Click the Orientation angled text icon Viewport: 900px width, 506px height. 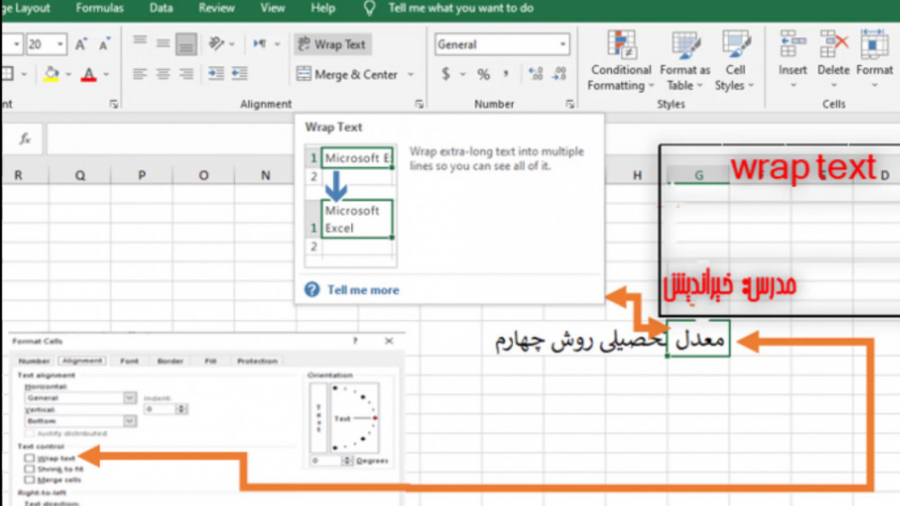click(216, 44)
